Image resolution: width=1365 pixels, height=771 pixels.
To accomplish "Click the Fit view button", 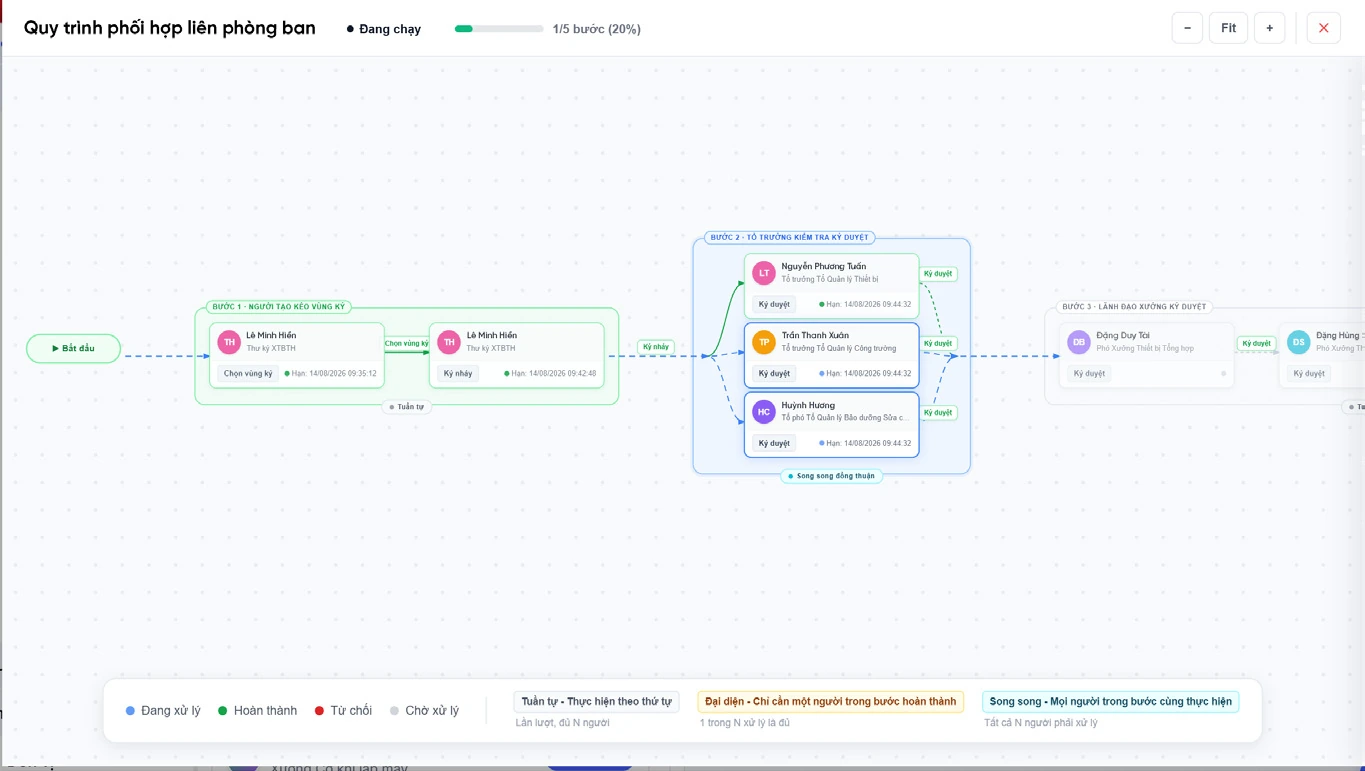I will (x=1228, y=28).
